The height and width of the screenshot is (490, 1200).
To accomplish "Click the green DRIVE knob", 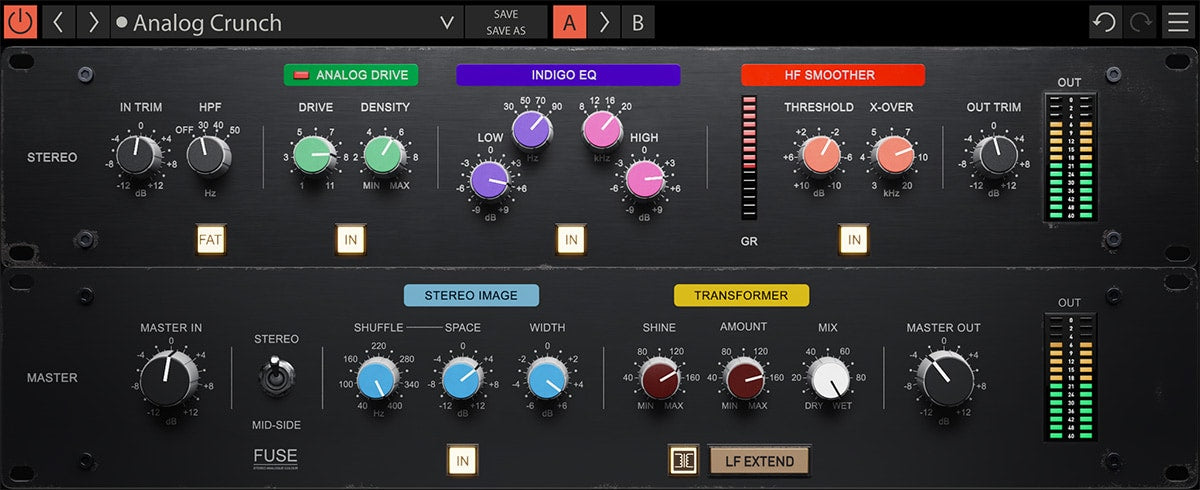I will (316, 157).
